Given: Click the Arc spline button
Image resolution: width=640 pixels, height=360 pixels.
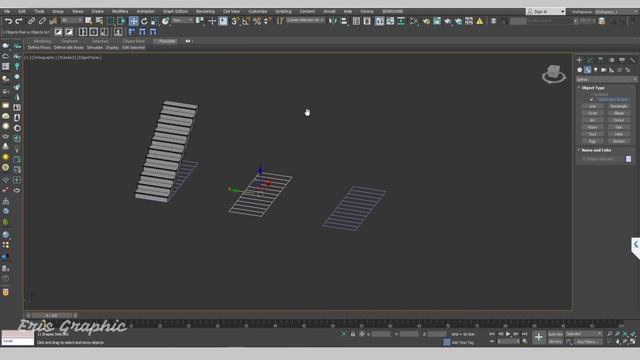Looking at the screenshot, I should tap(593, 120).
